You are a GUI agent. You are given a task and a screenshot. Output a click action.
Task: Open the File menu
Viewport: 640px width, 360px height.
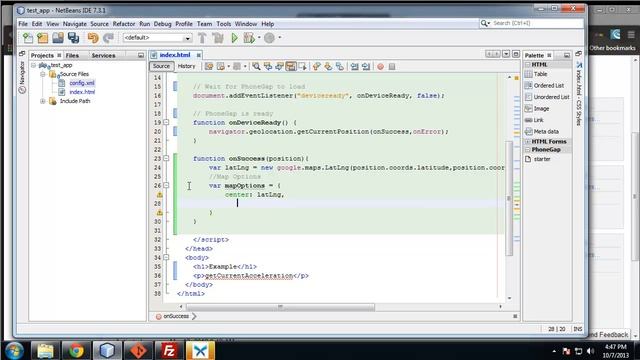click(x=23, y=24)
